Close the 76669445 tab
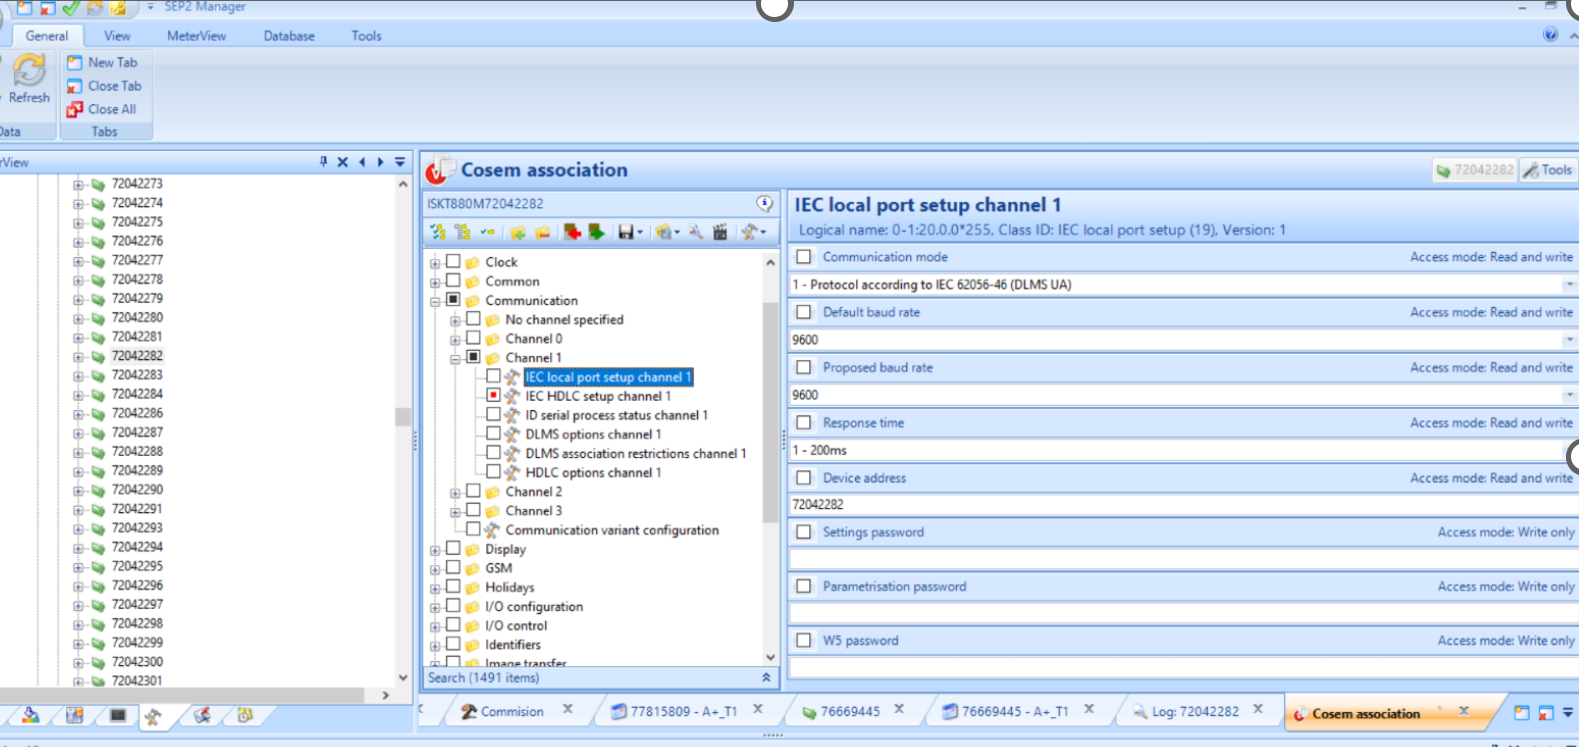Screen dimensions: 1579x747 (899, 709)
